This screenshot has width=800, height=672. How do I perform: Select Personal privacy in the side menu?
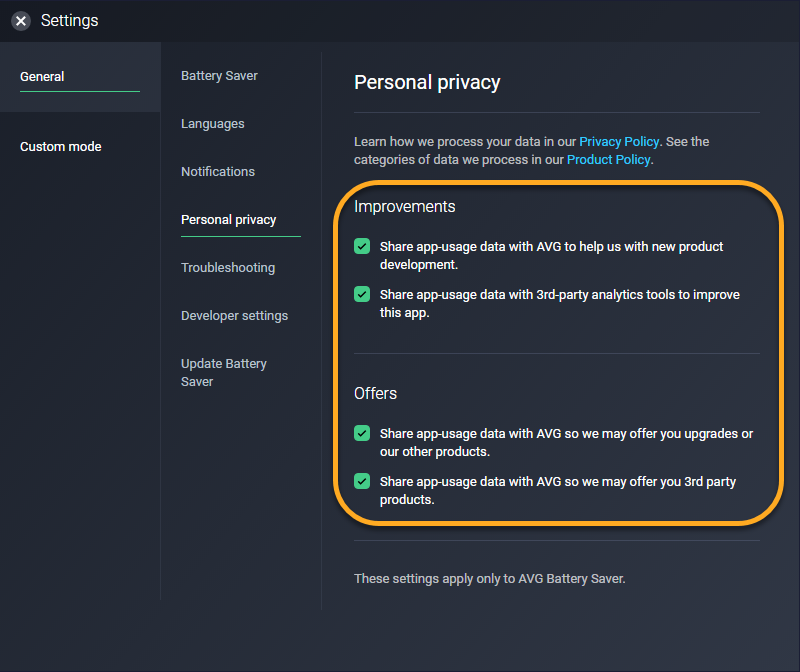(229, 220)
